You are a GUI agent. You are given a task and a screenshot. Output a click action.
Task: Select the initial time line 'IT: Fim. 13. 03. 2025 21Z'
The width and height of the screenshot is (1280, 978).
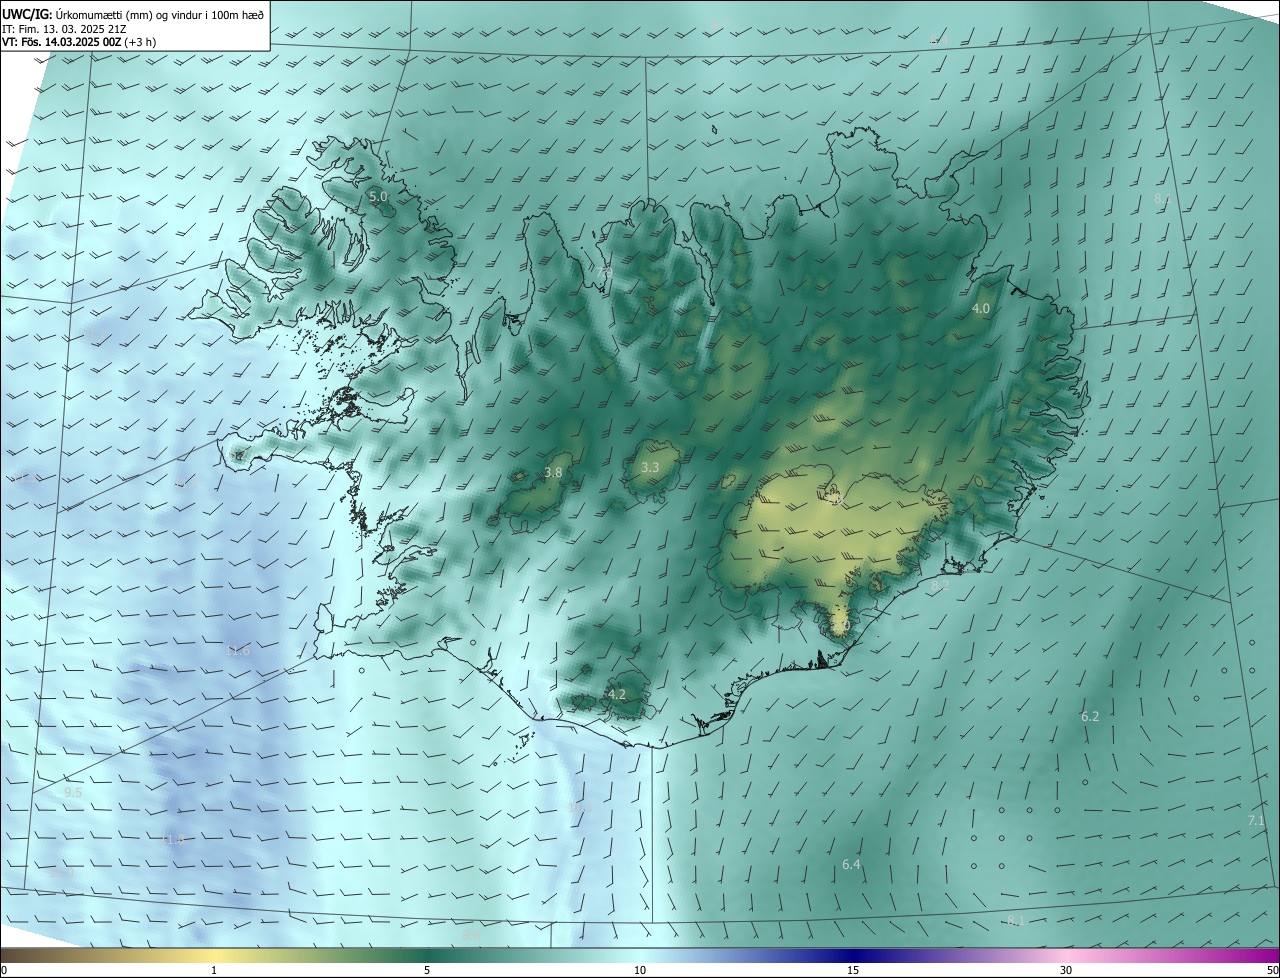coord(62,28)
